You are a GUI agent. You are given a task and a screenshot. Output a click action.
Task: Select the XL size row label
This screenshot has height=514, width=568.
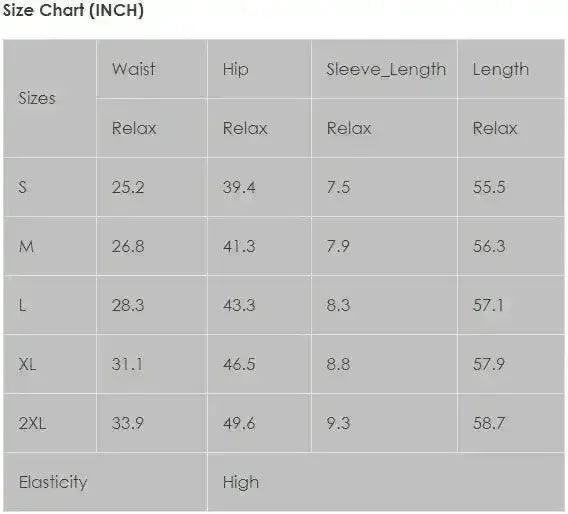point(27,364)
